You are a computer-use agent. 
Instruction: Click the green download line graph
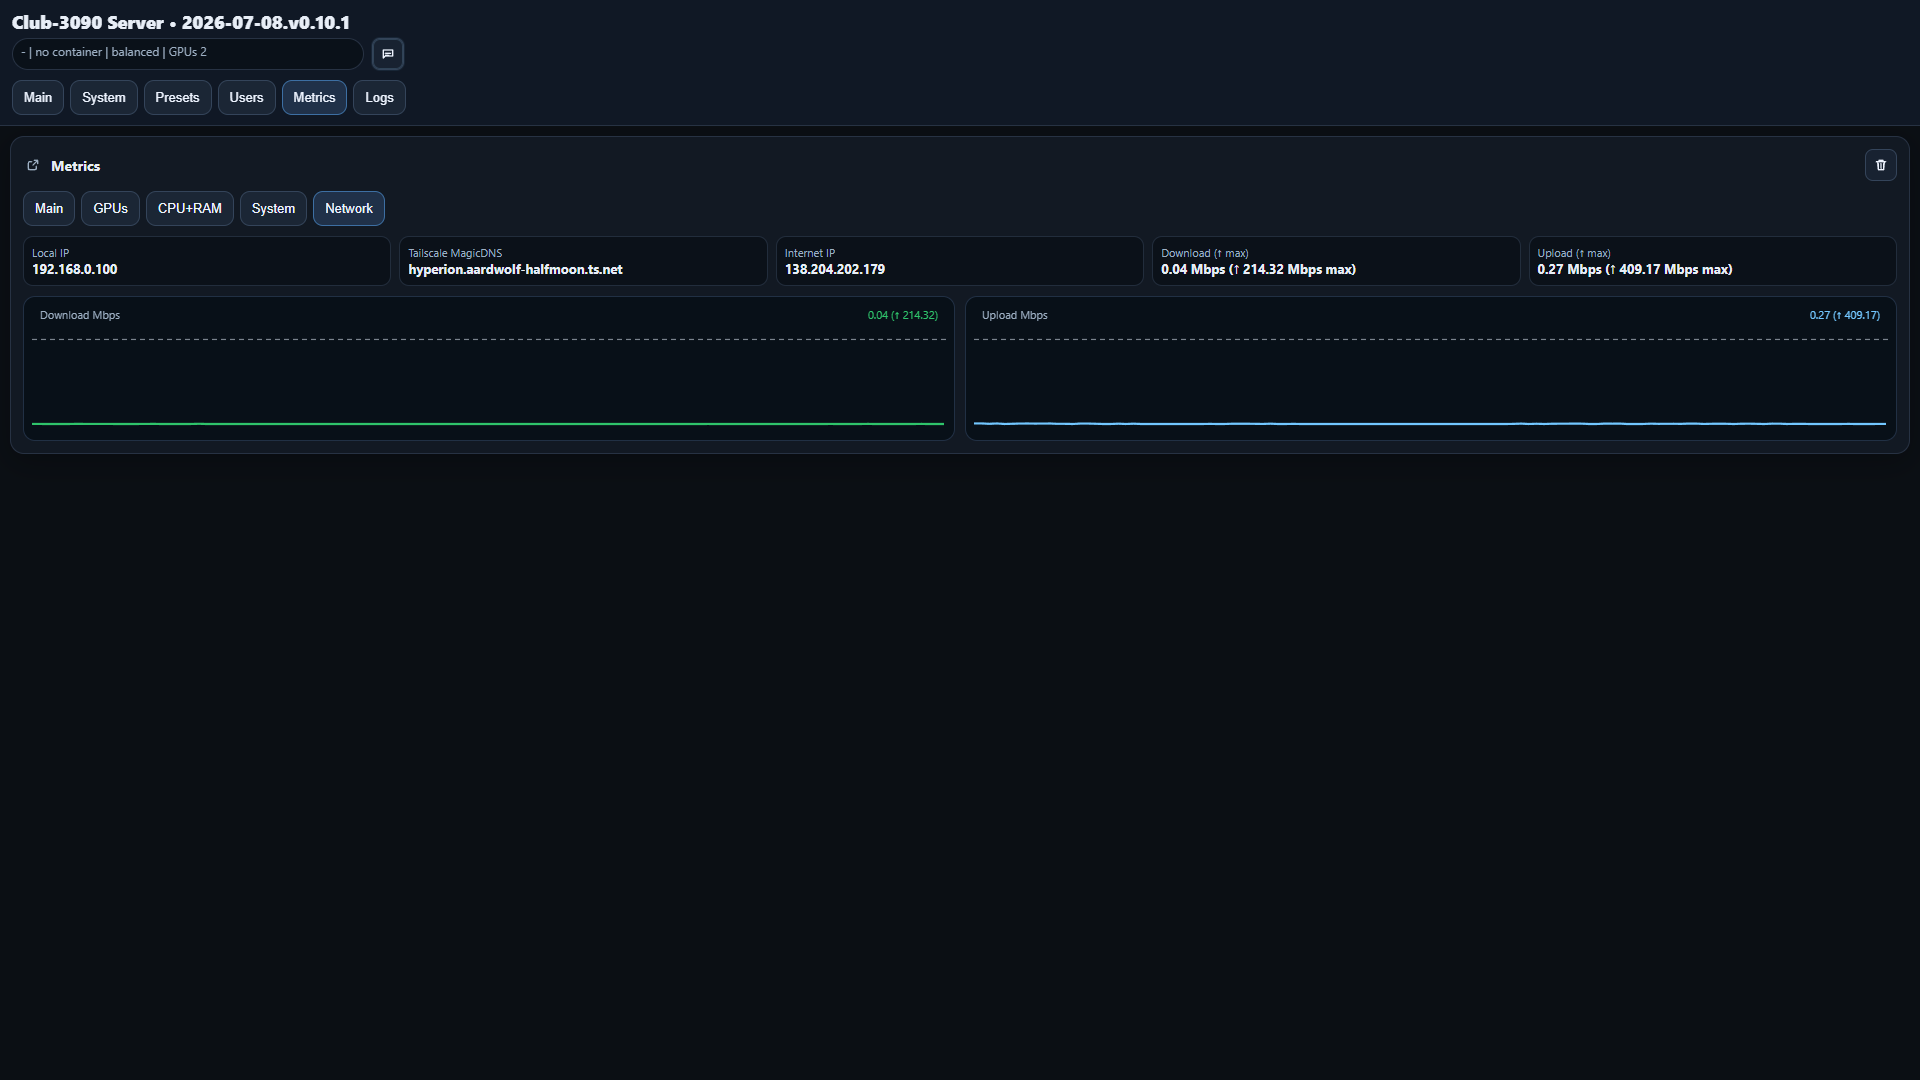pyautogui.click(x=488, y=424)
